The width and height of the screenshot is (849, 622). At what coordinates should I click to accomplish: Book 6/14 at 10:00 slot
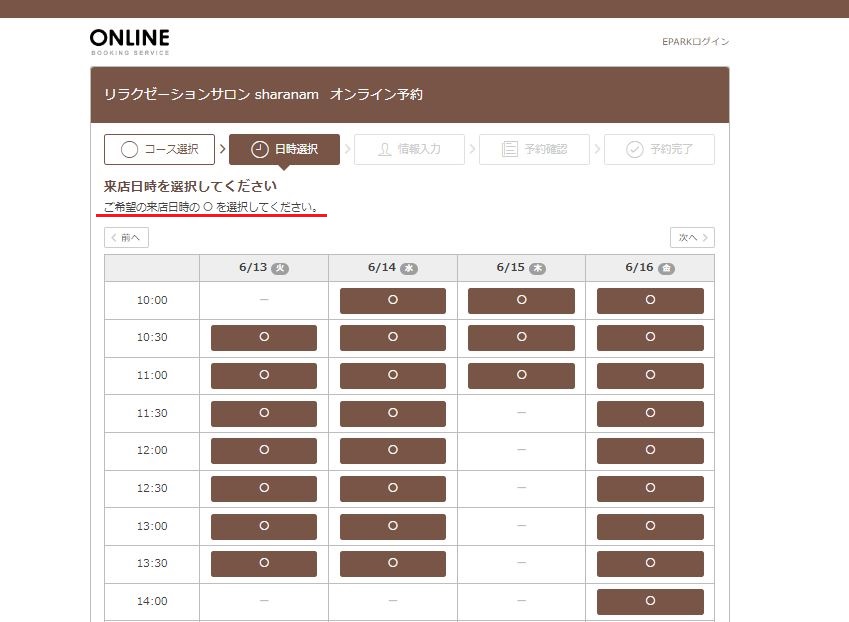click(x=393, y=300)
